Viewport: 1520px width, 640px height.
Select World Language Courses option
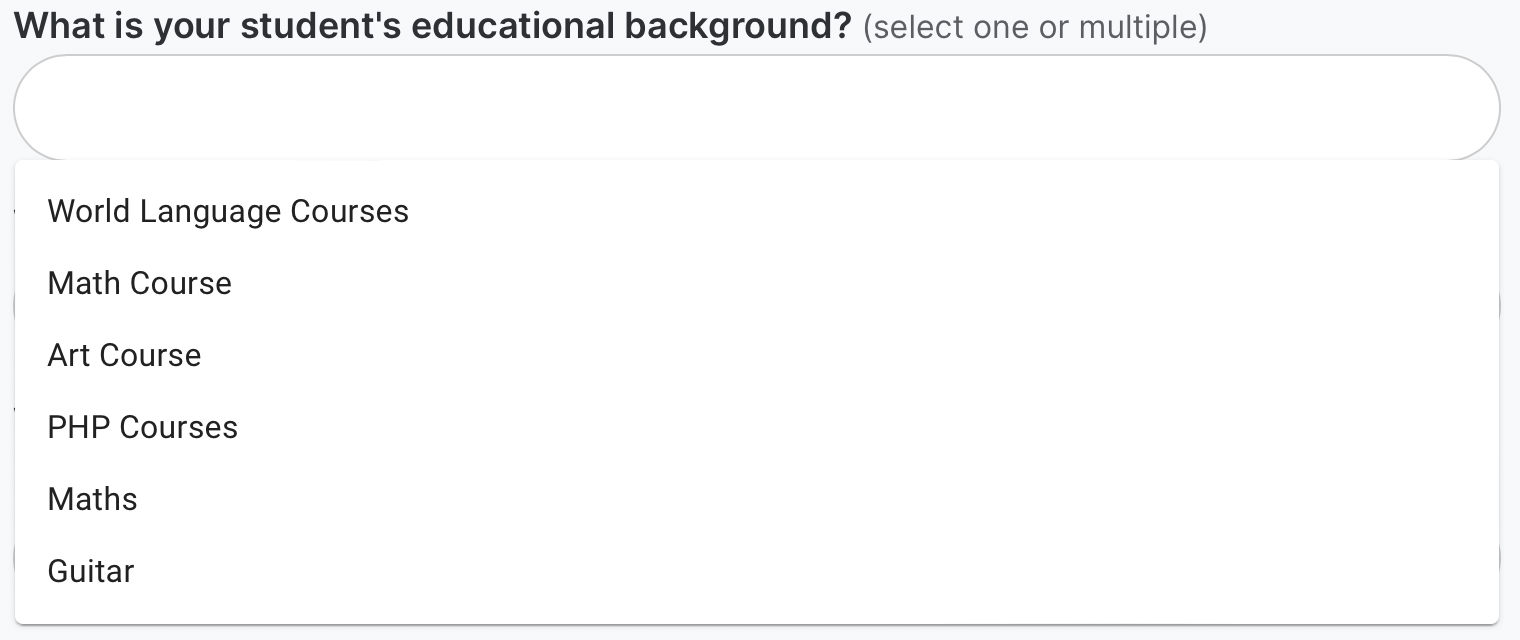[228, 212]
